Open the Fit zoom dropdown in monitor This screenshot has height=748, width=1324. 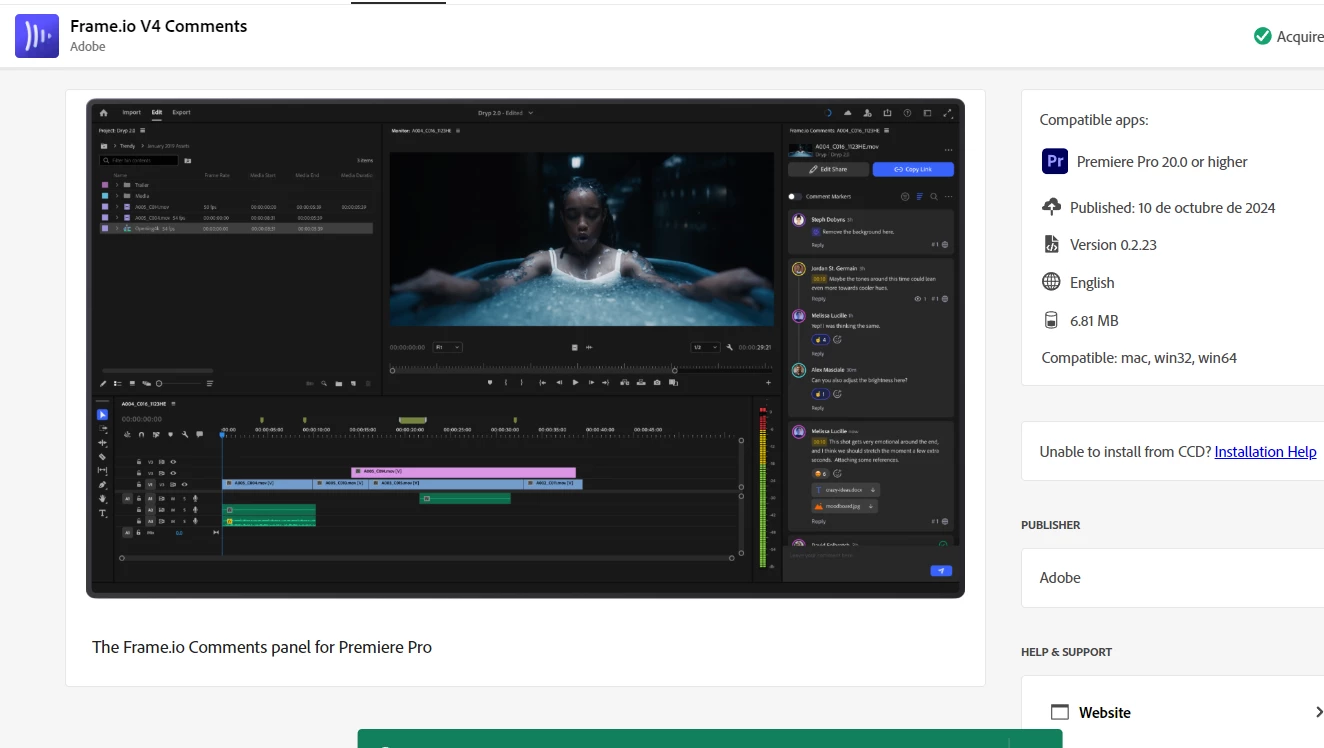pyautogui.click(x=447, y=347)
